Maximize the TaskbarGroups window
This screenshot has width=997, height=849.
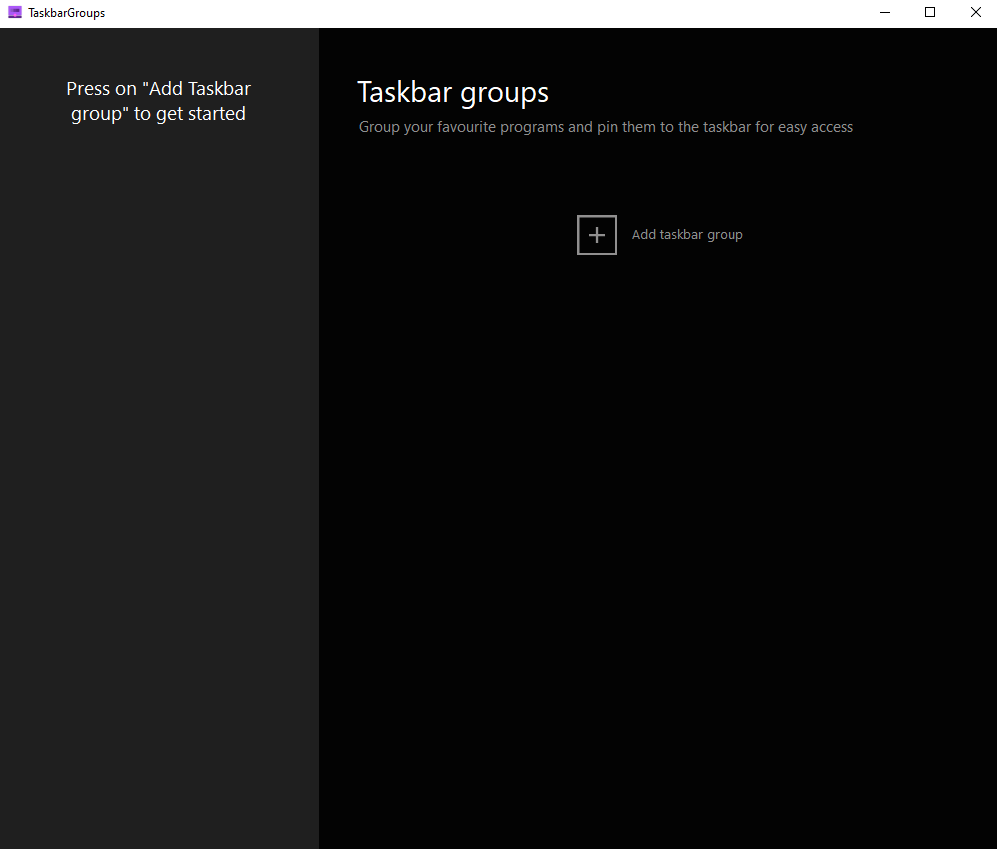click(x=930, y=13)
